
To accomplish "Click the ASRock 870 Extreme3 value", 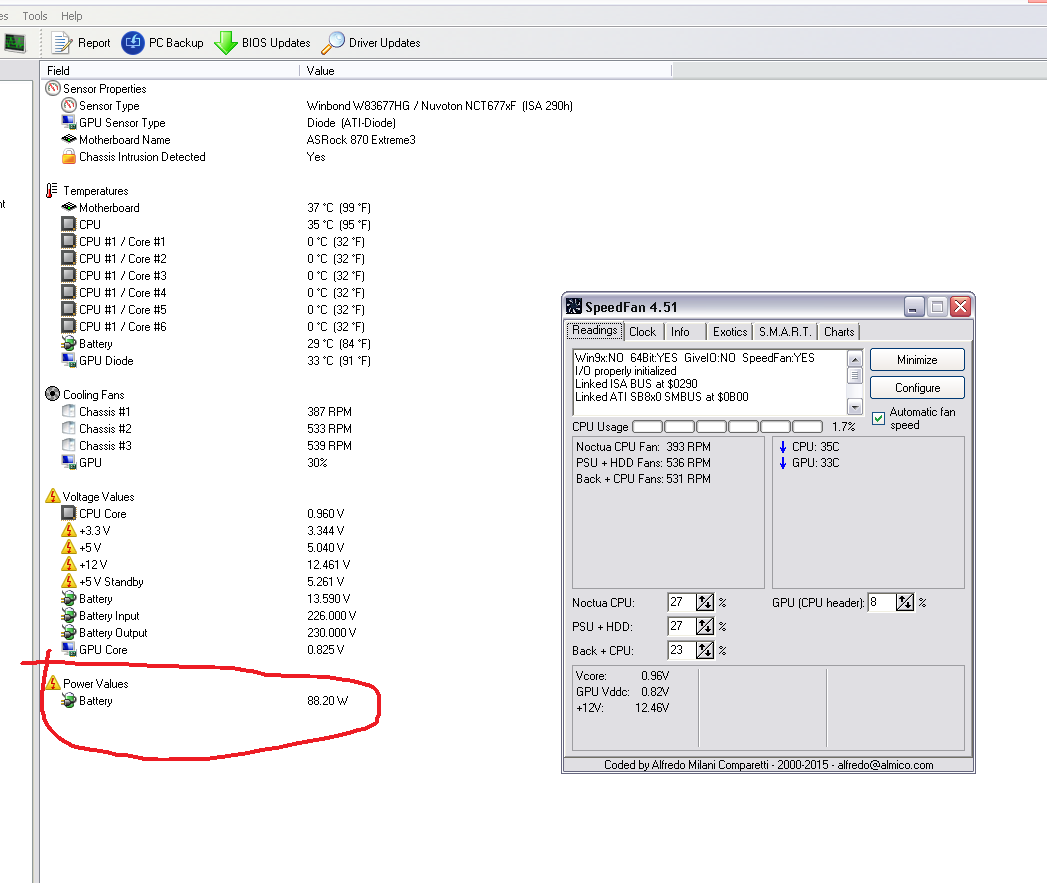I will point(361,140).
